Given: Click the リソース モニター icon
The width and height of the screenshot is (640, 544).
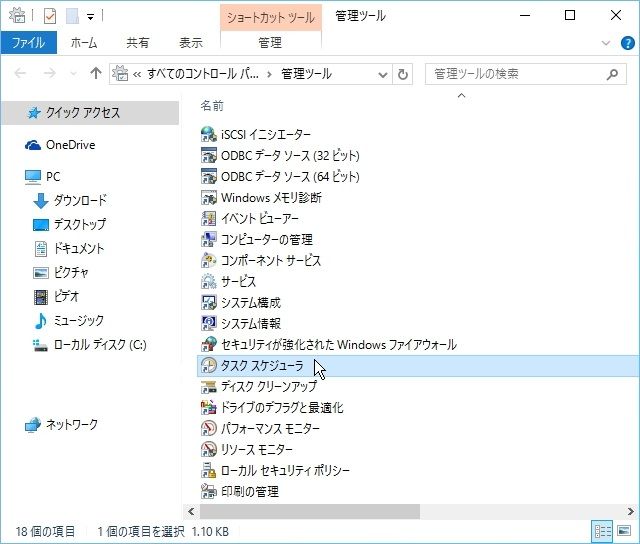Looking at the screenshot, I should tap(209, 450).
